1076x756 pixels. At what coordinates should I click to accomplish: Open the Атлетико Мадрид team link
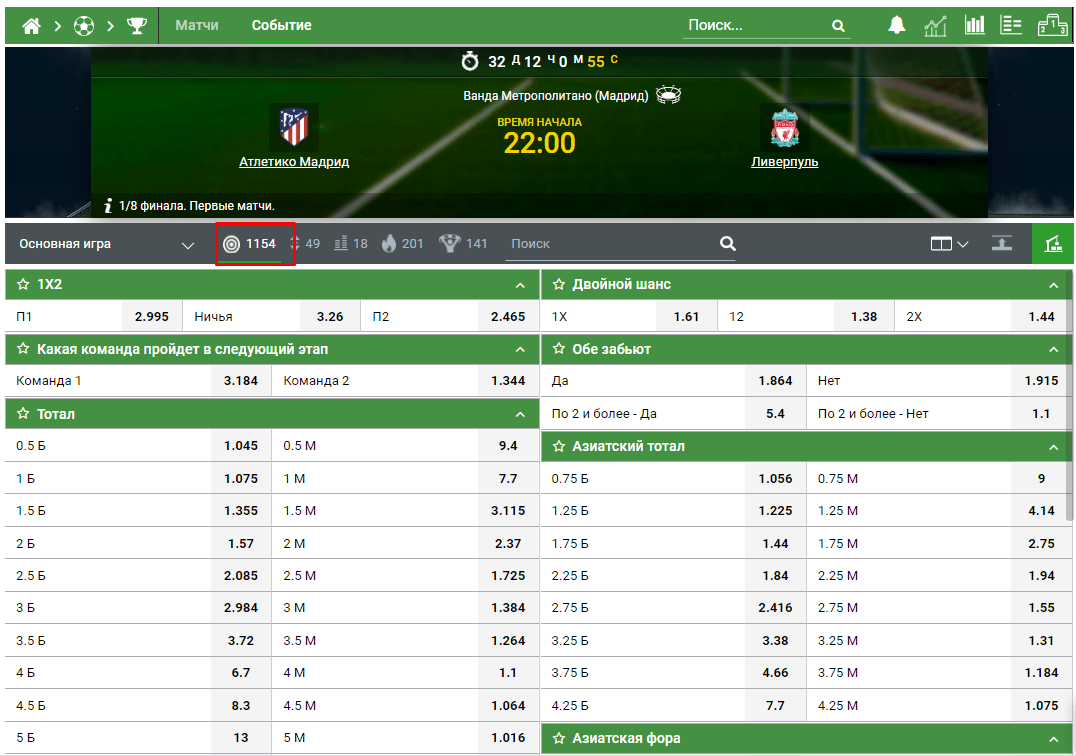click(x=294, y=161)
